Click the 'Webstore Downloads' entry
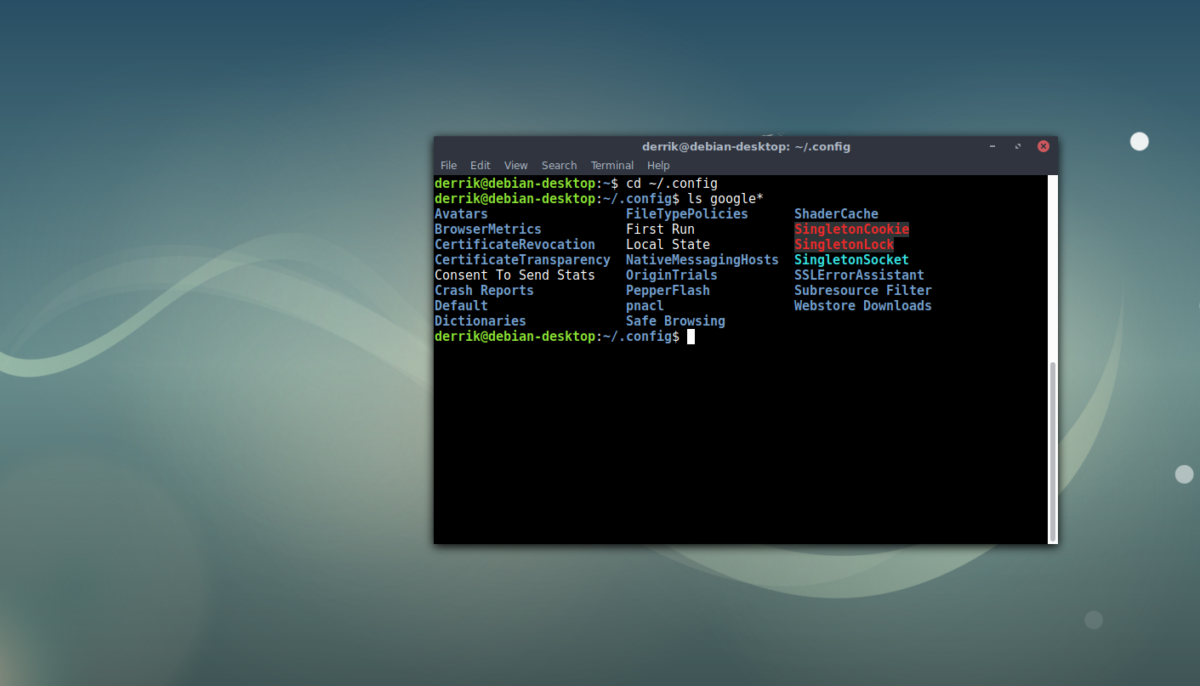 click(x=863, y=306)
